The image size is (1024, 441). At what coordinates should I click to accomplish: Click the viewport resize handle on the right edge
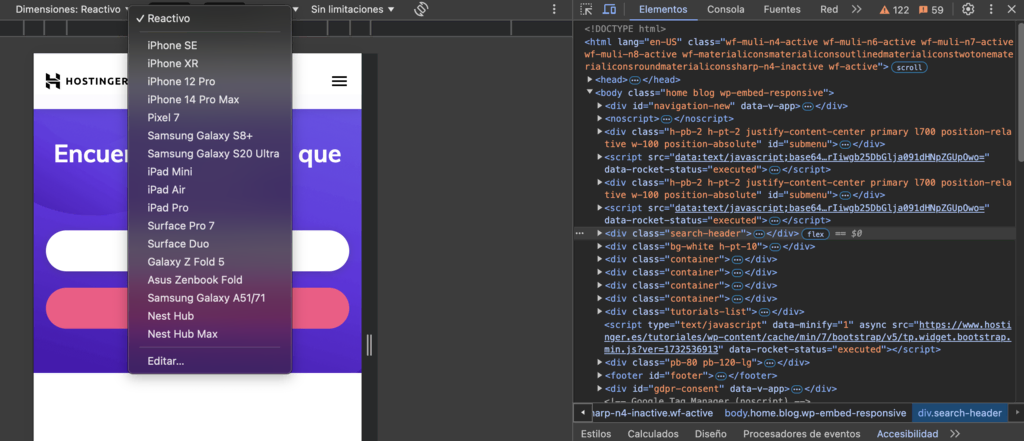pyautogui.click(x=368, y=344)
